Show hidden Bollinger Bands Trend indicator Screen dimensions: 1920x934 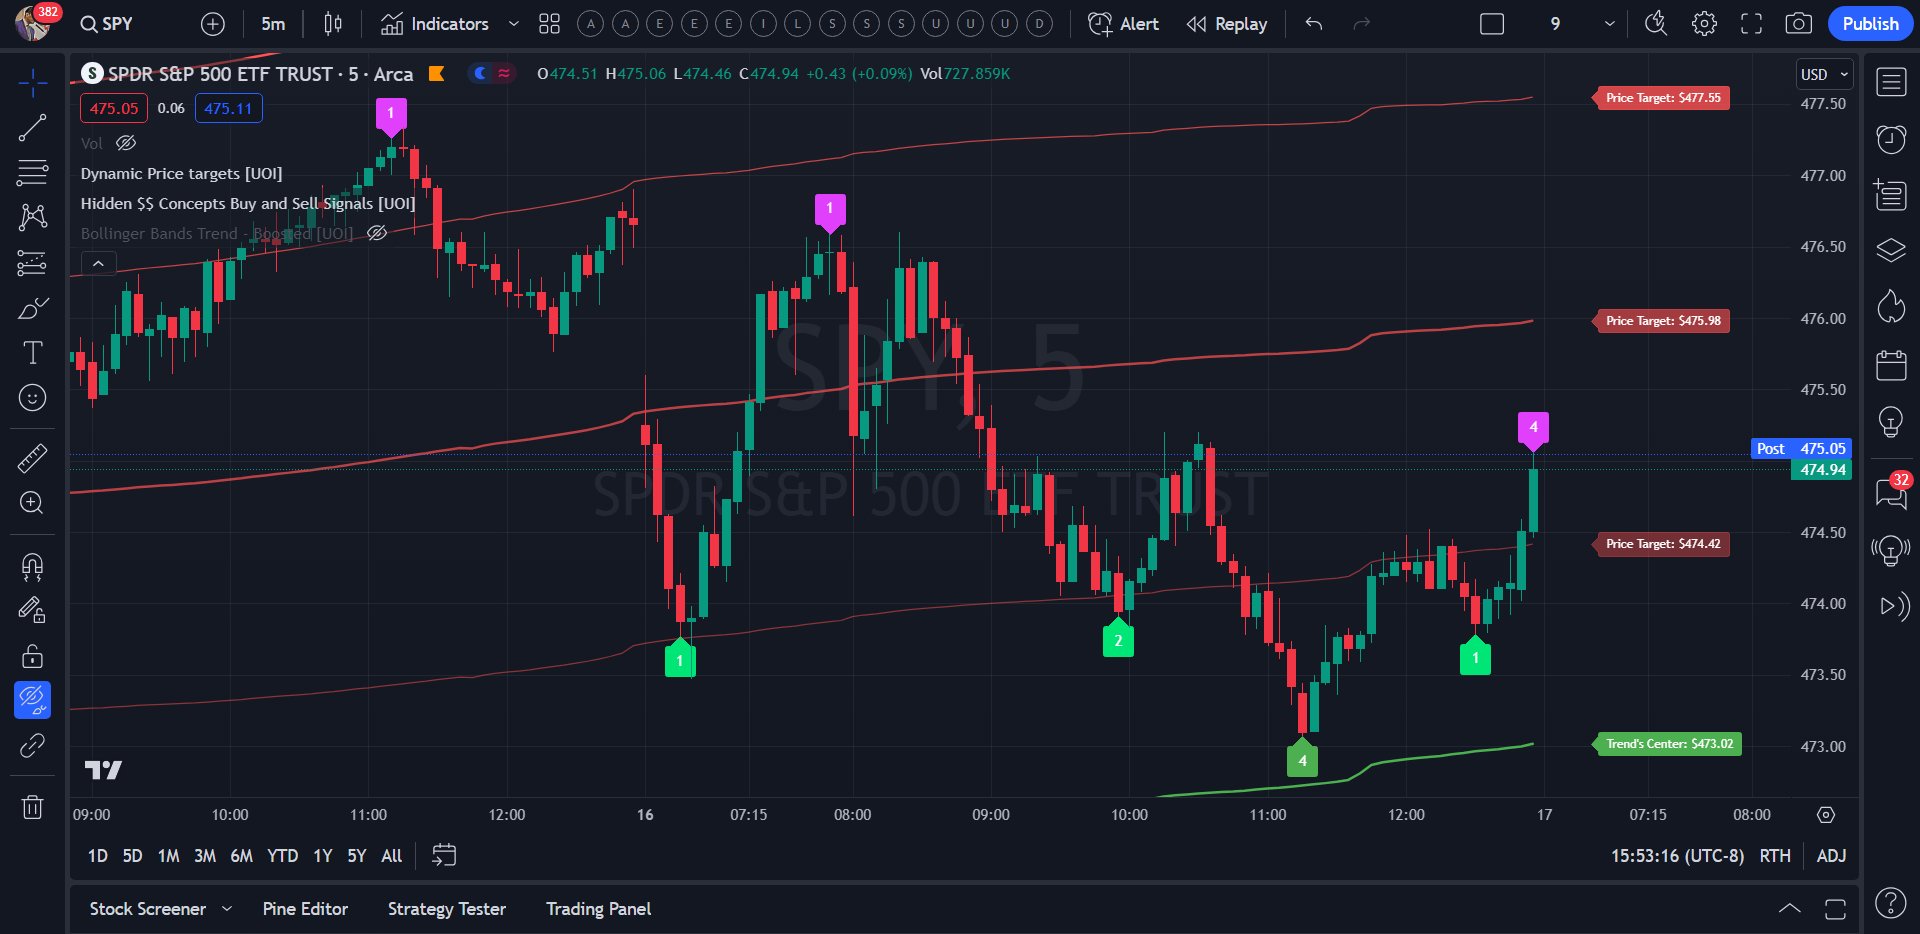tap(377, 233)
